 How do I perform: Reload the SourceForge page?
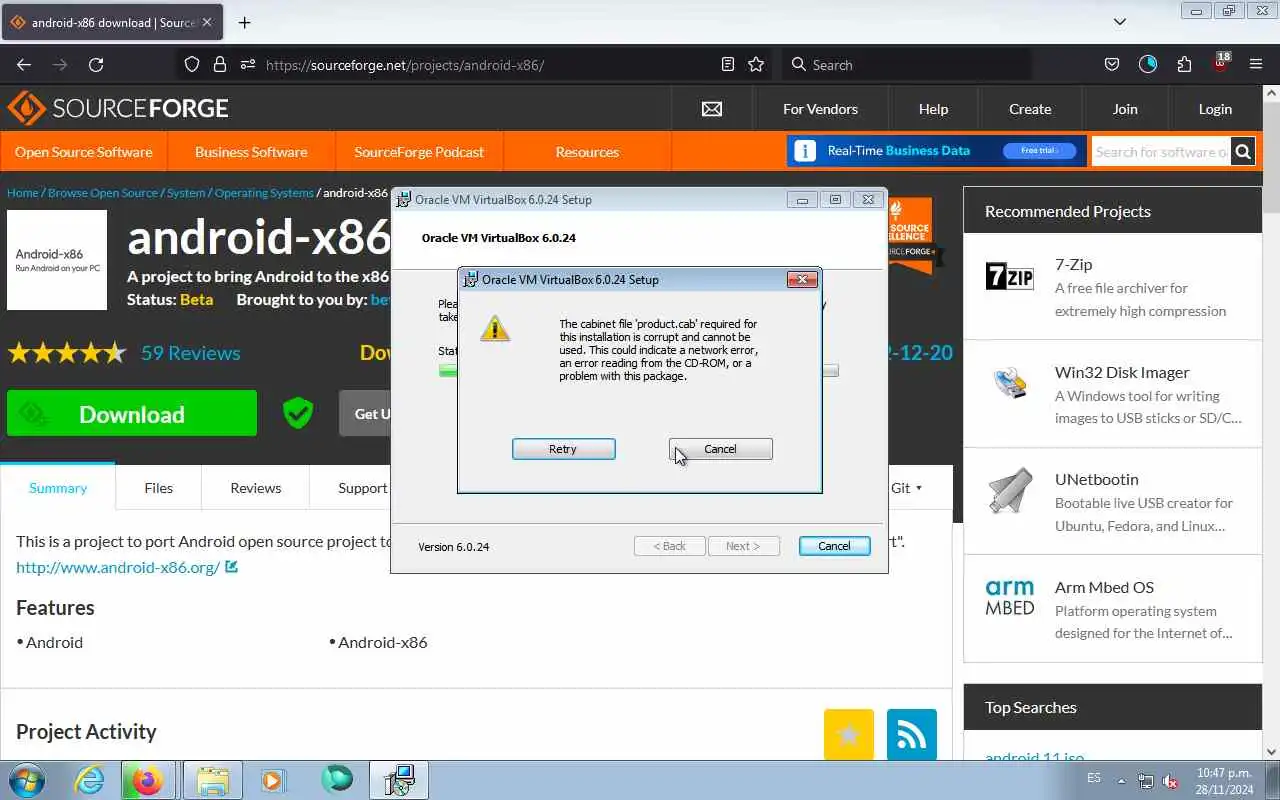pos(96,64)
